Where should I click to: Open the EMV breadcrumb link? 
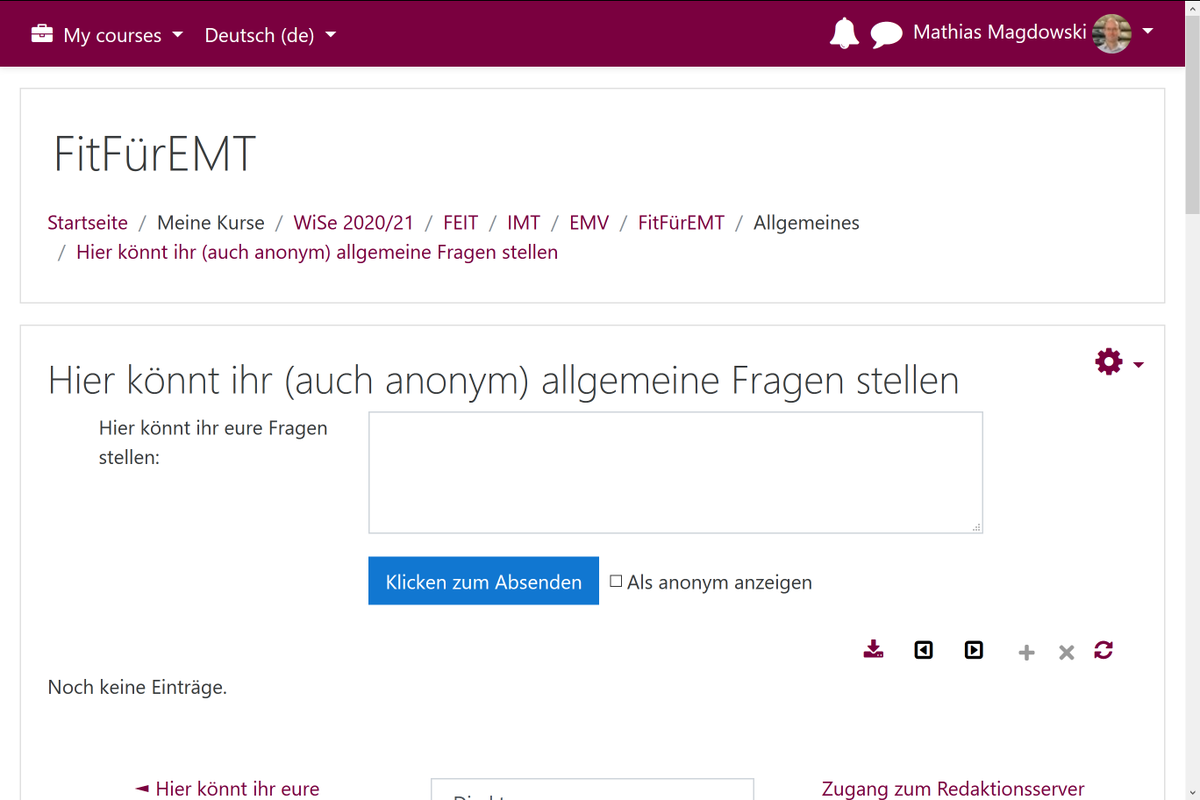pyautogui.click(x=589, y=223)
